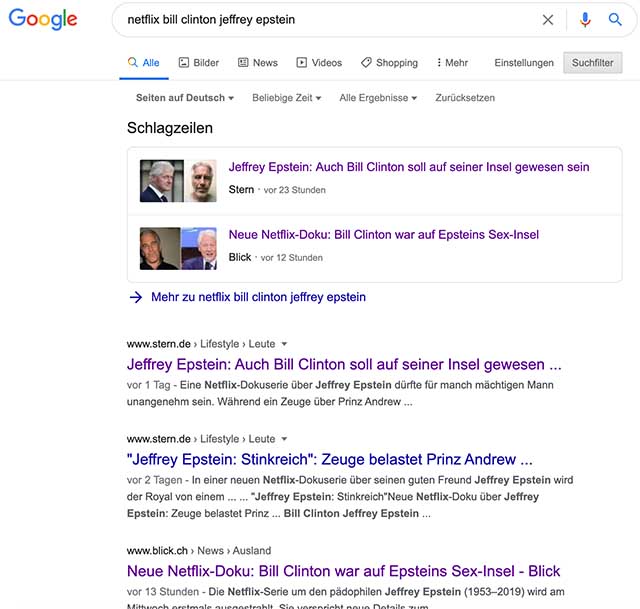Open the Videos tab
The height and width of the screenshot is (609, 640).
(x=319, y=62)
